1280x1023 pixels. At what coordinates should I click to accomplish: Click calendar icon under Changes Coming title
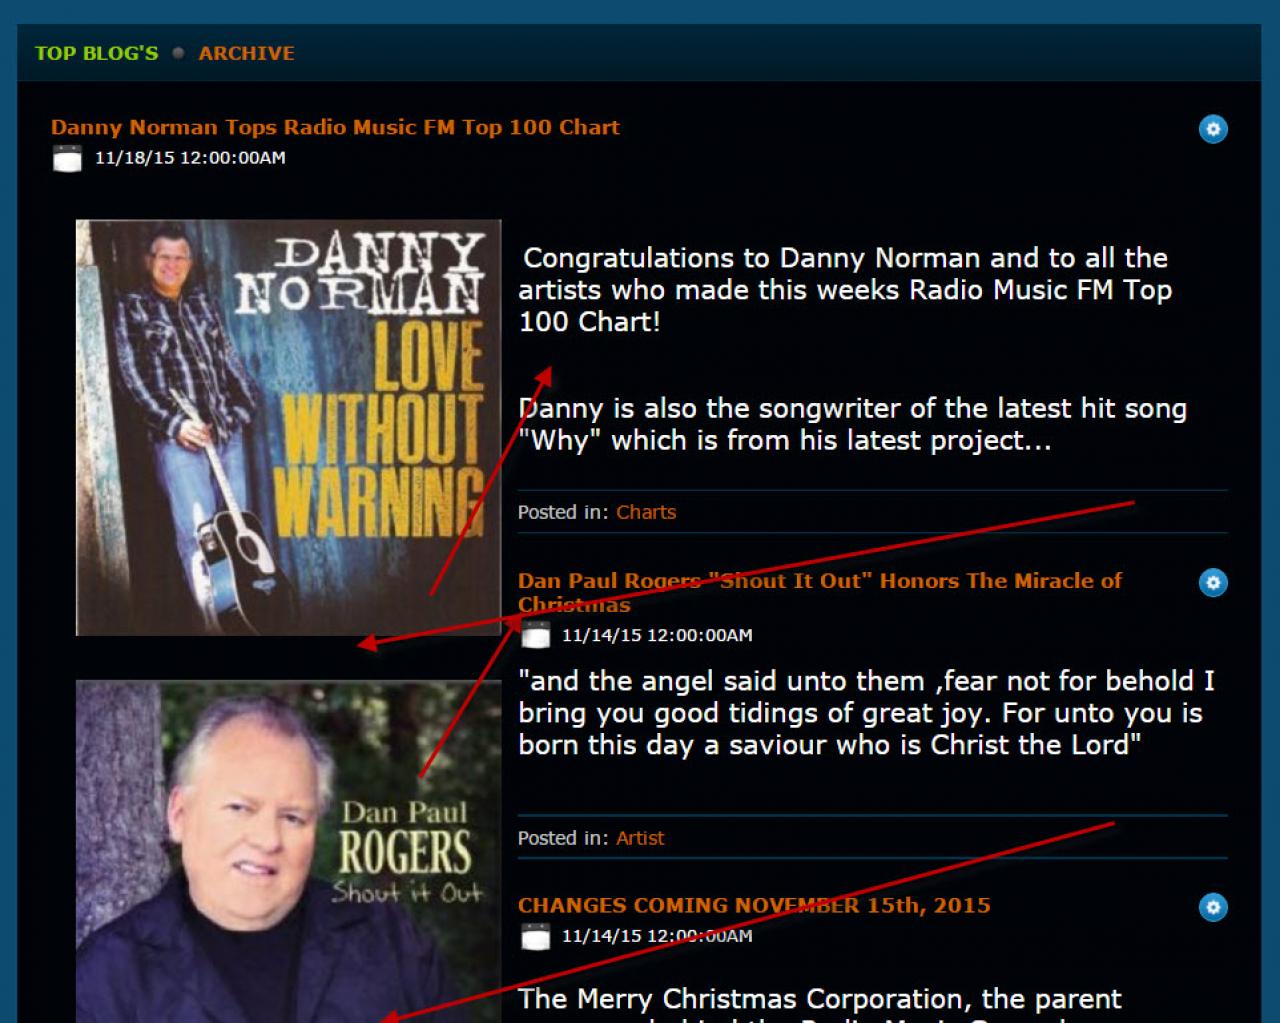pyautogui.click(x=535, y=936)
